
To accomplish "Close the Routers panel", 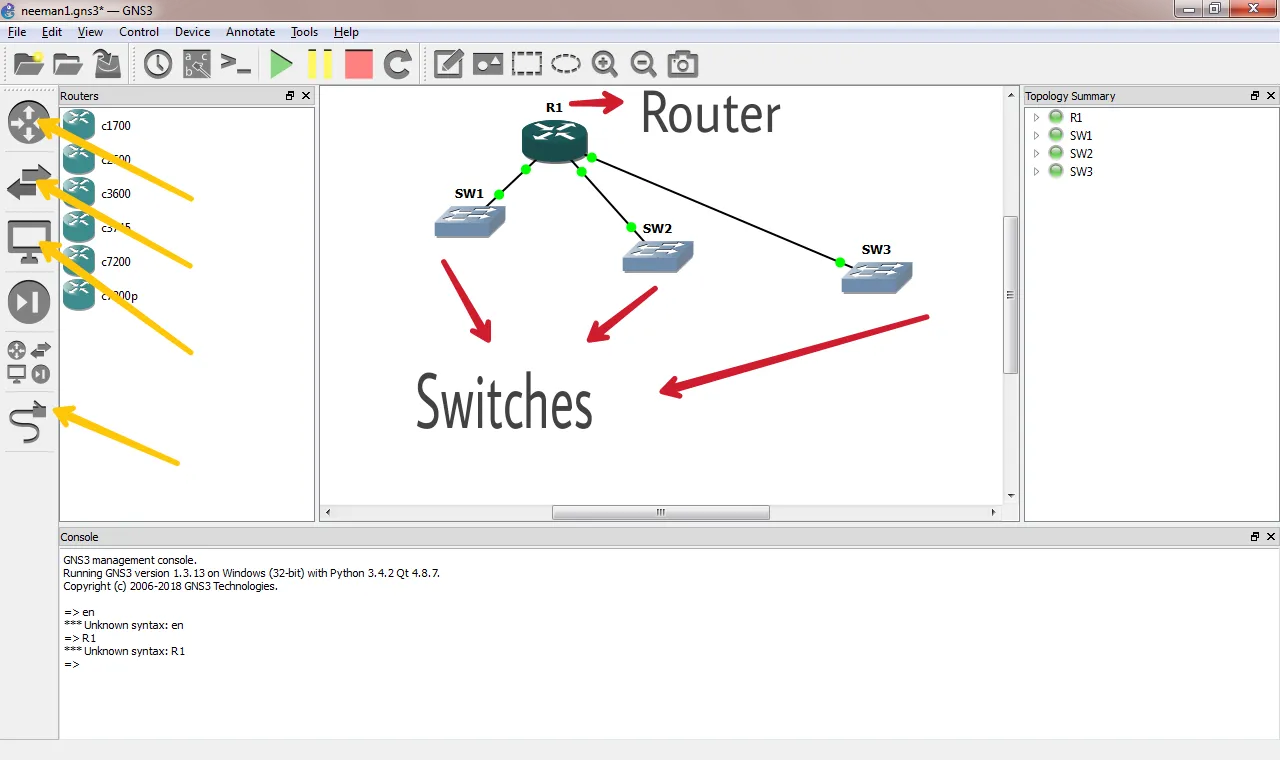I will [x=306, y=96].
